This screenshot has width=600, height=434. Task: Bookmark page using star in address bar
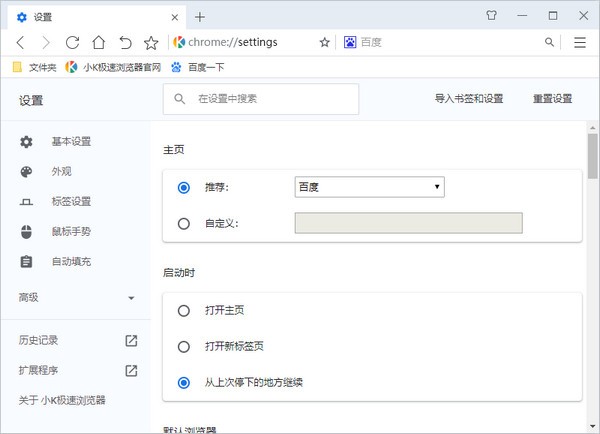324,42
